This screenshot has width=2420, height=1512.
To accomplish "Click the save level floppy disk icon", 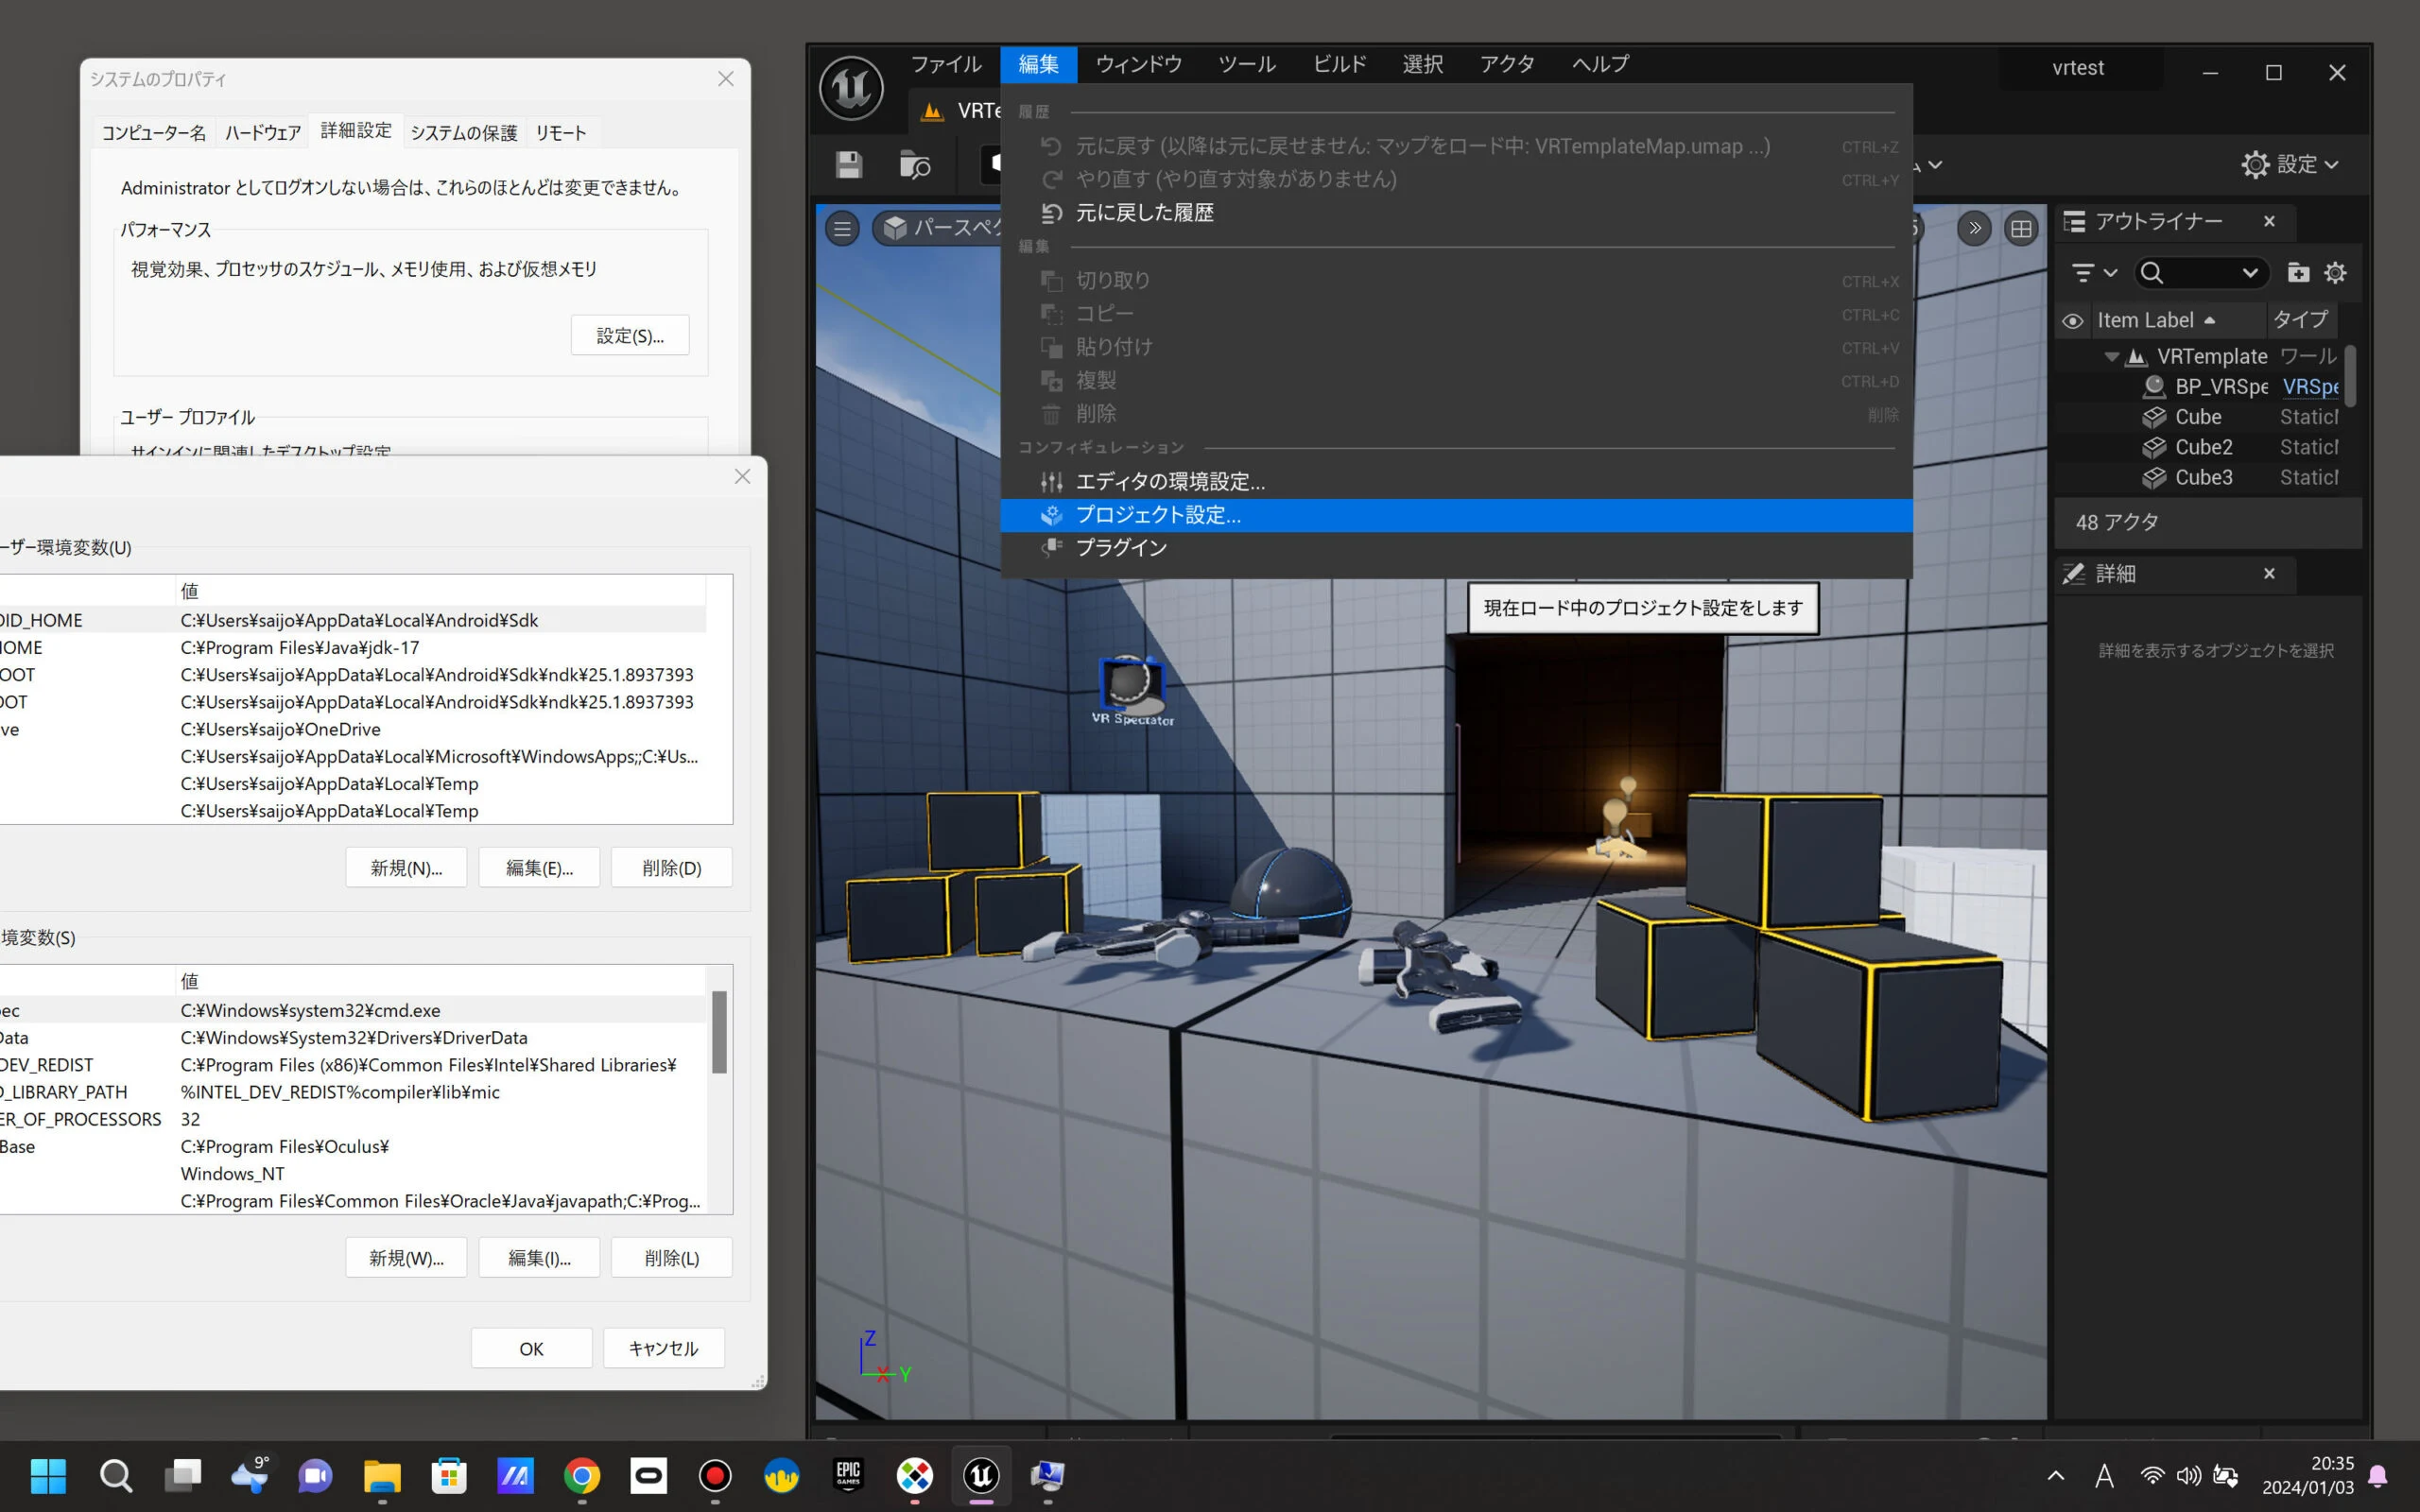I will (849, 165).
